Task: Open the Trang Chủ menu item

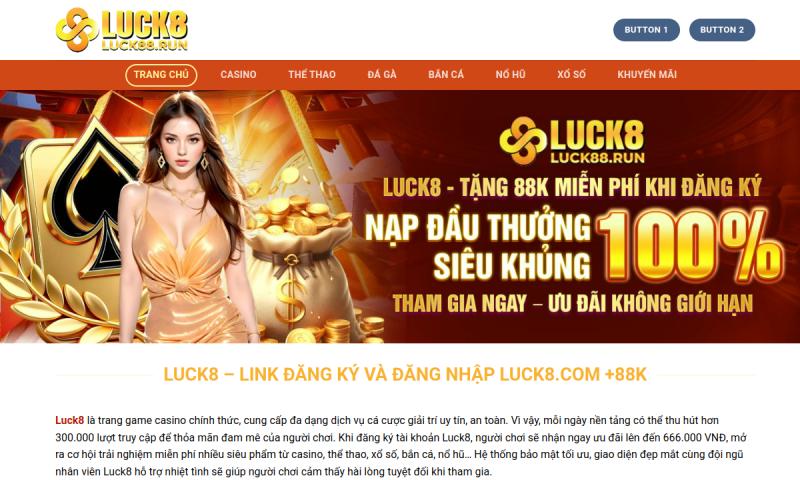Action: (161, 74)
